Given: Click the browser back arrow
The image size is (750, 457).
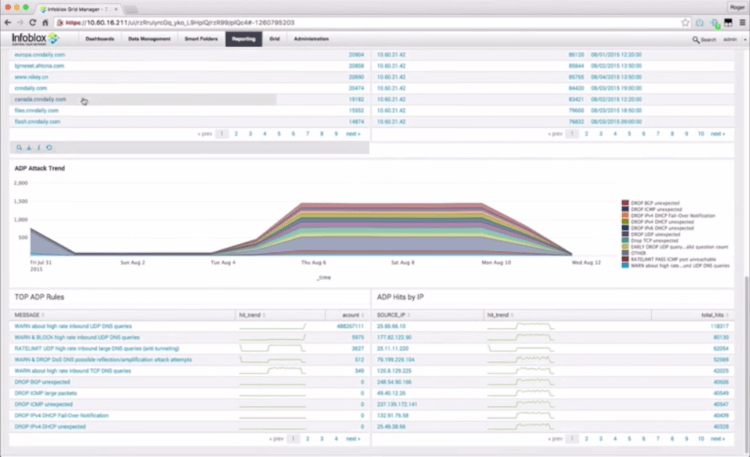Looking at the screenshot, I should tap(8, 21).
